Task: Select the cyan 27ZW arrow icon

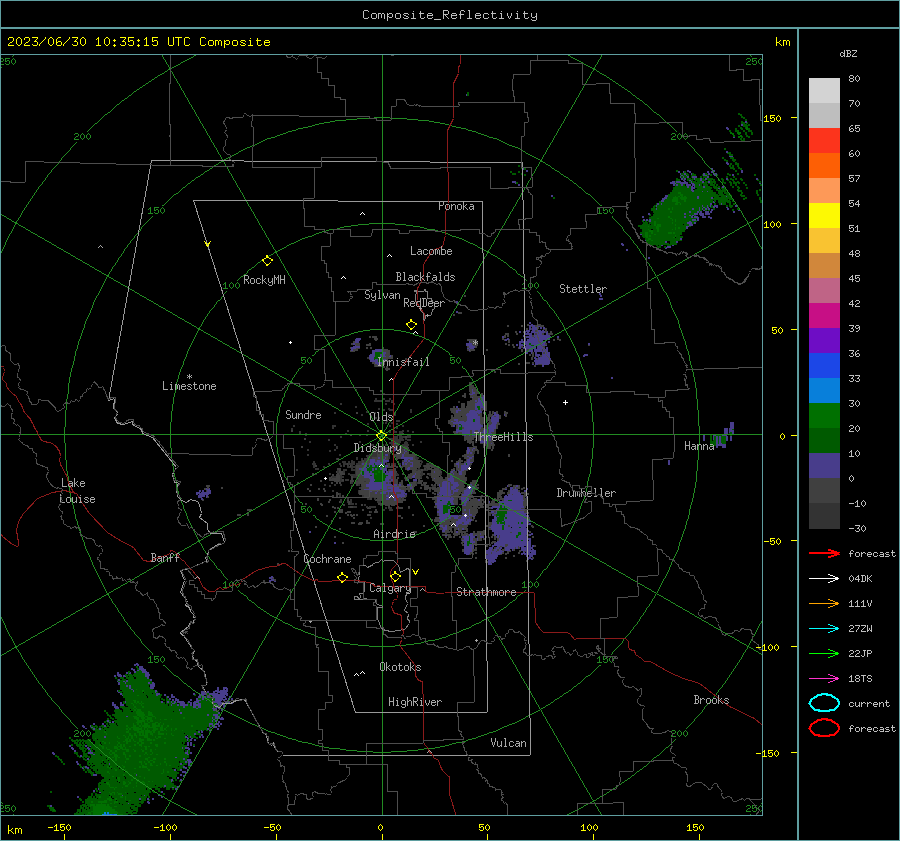Action: pyautogui.click(x=824, y=629)
